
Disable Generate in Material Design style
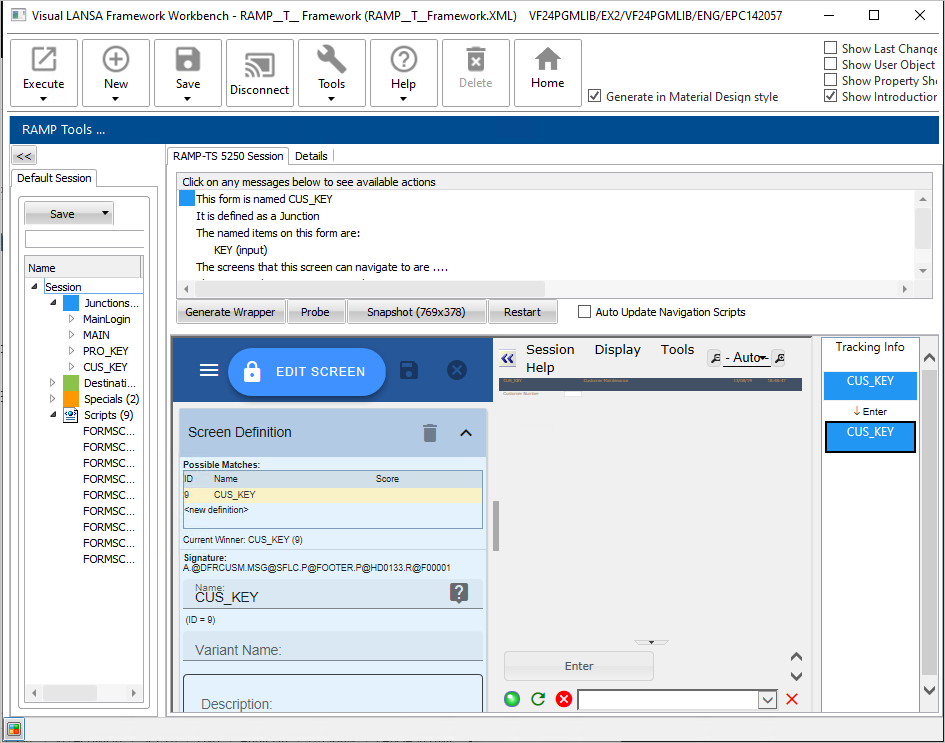click(x=595, y=96)
